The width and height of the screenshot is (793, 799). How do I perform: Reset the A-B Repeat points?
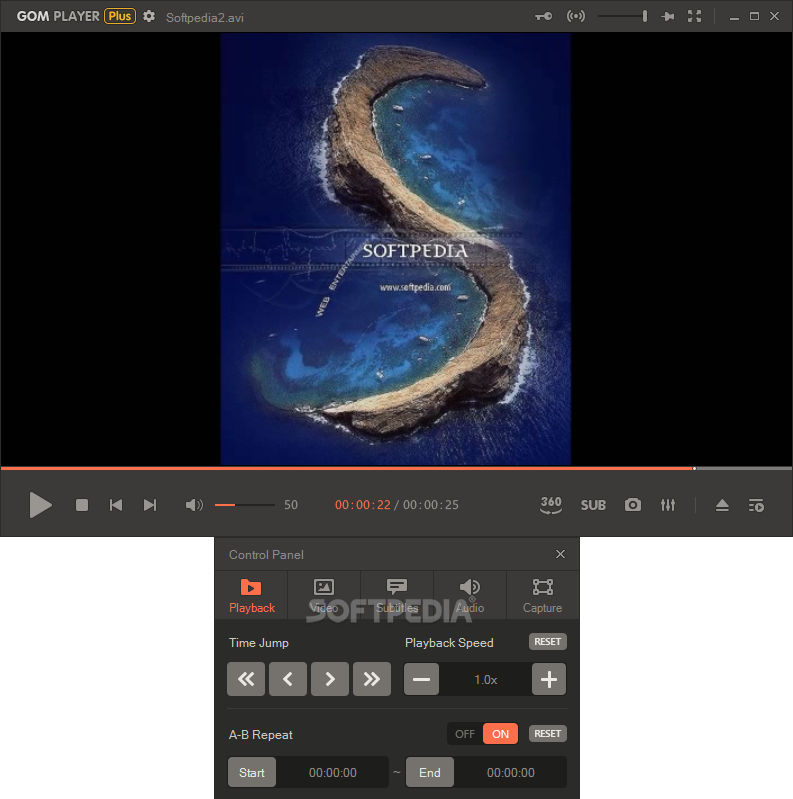click(547, 734)
